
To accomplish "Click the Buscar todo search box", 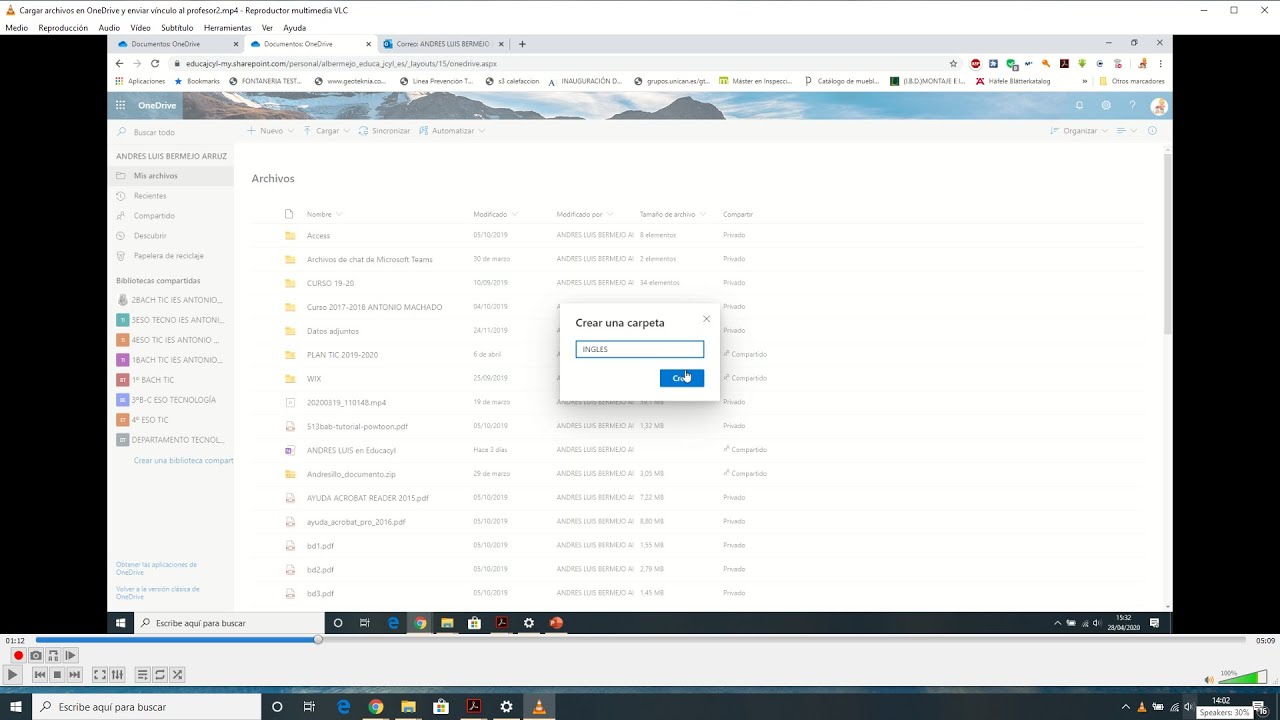I will [170, 132].
